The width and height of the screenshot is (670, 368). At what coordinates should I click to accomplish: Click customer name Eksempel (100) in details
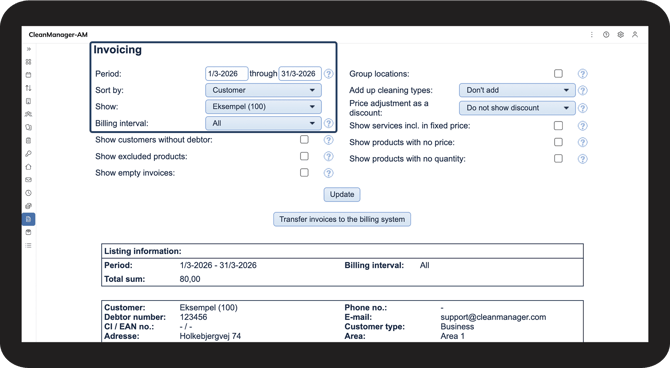point(209,307)
